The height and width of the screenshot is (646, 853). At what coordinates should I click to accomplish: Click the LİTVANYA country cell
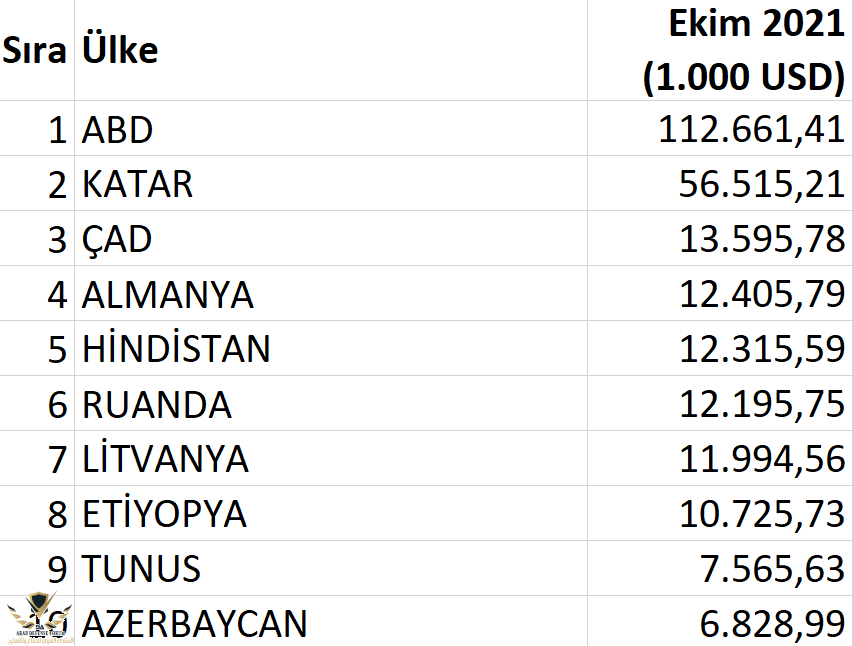point(331,458)
